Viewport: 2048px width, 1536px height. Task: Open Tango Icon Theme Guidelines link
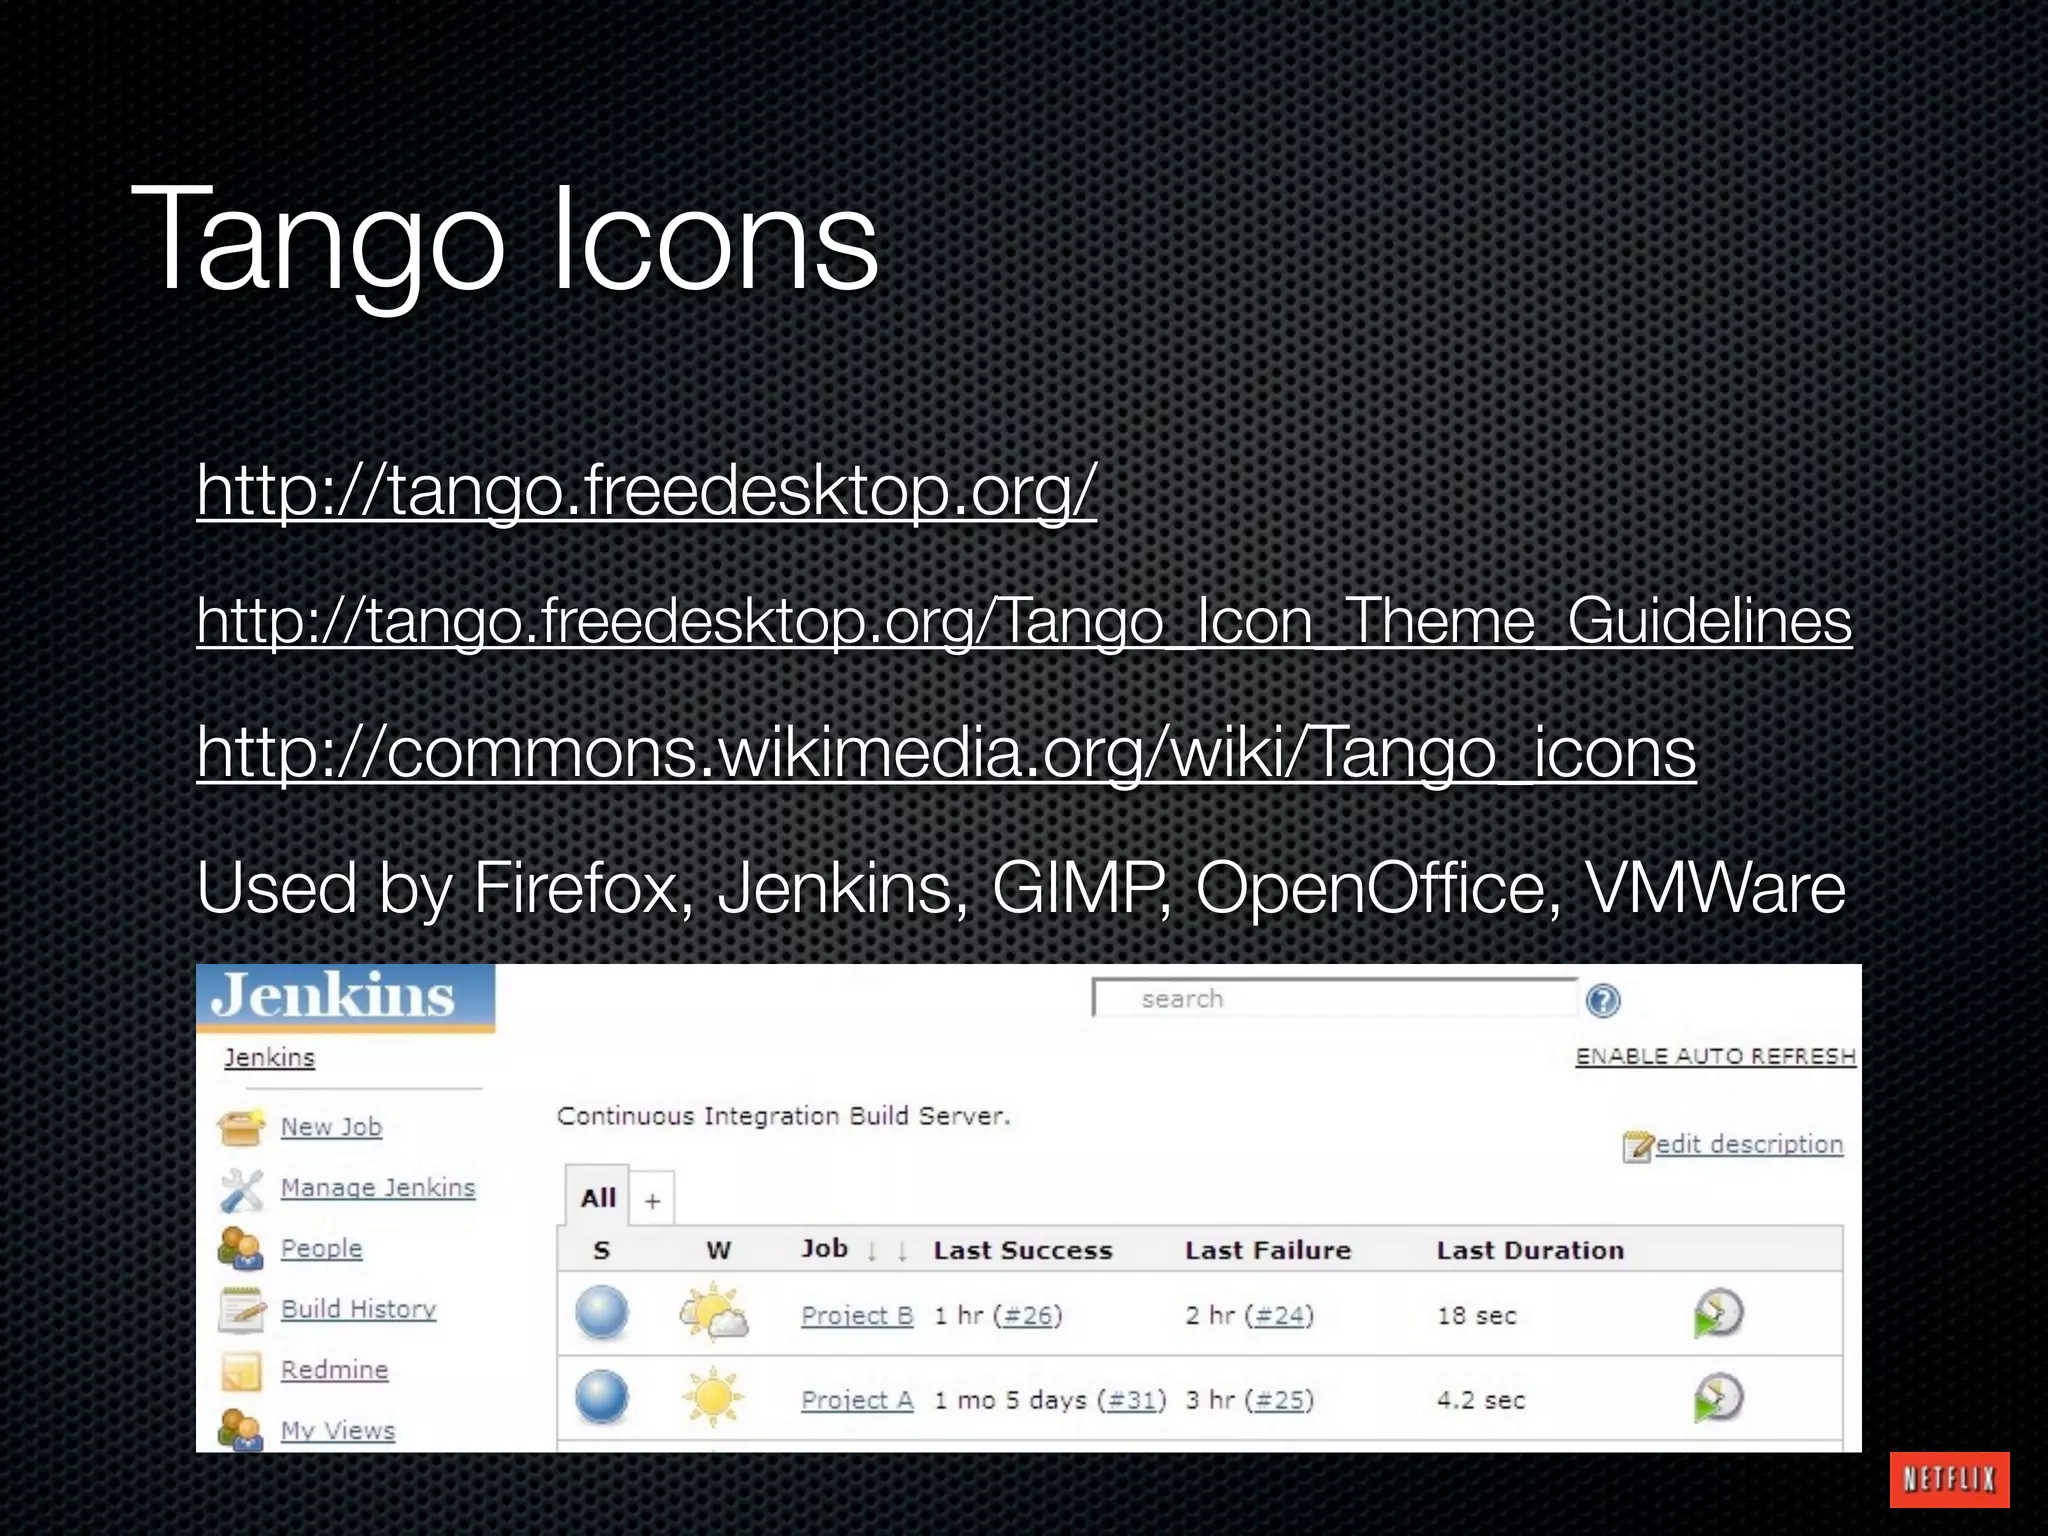pos(1024,621)
